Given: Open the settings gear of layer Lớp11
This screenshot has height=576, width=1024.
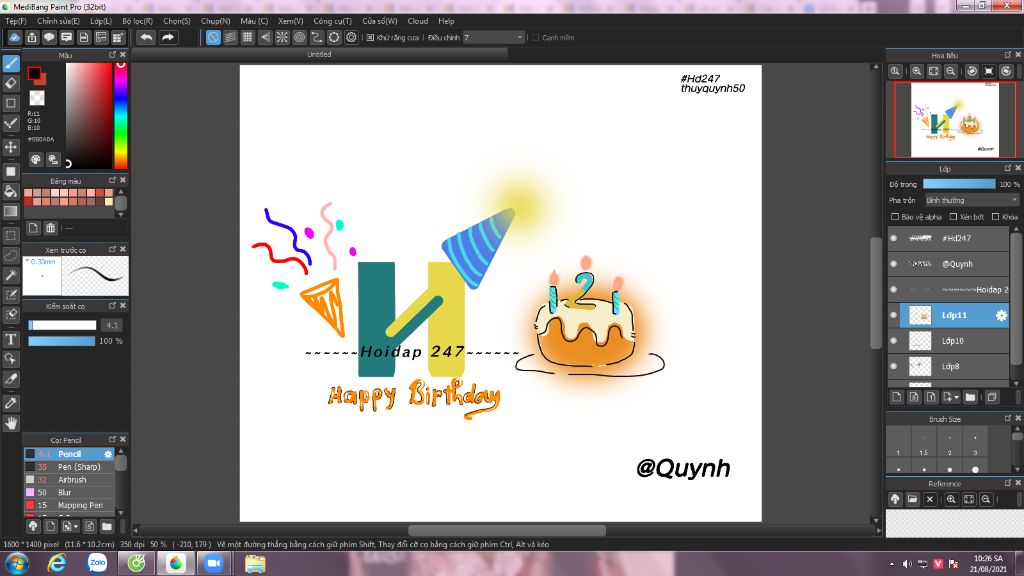Looking at the screenshot, I should (1001, 315).
